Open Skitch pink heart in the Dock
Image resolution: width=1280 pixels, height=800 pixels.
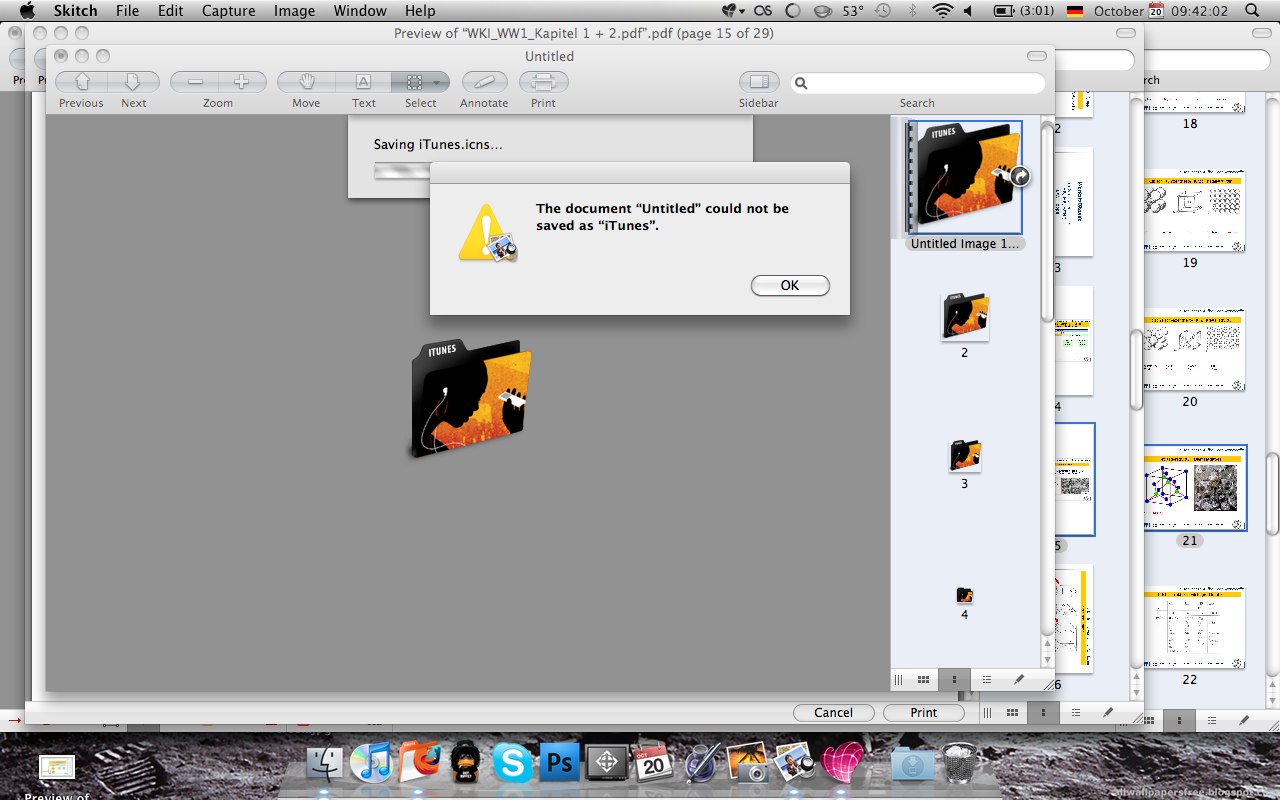[x=842, y=763]
